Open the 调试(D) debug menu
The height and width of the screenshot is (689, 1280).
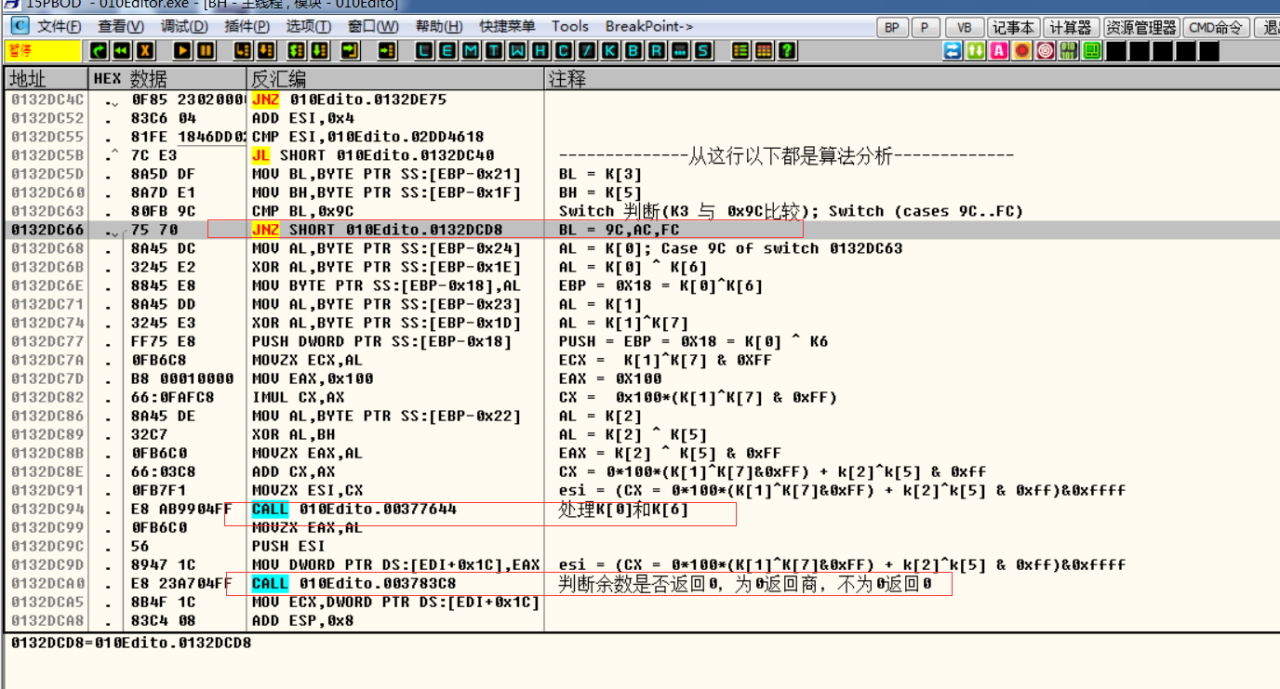[184, 27]
